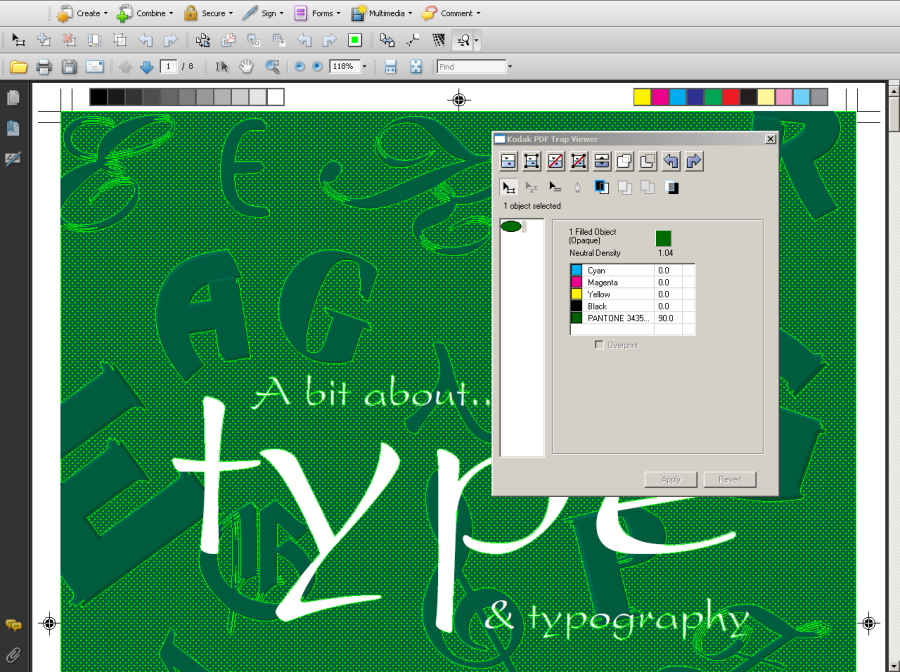Open the Pages panel in left sidebar
The width and height of the screenshot is (900, 672).
[14, 98]
